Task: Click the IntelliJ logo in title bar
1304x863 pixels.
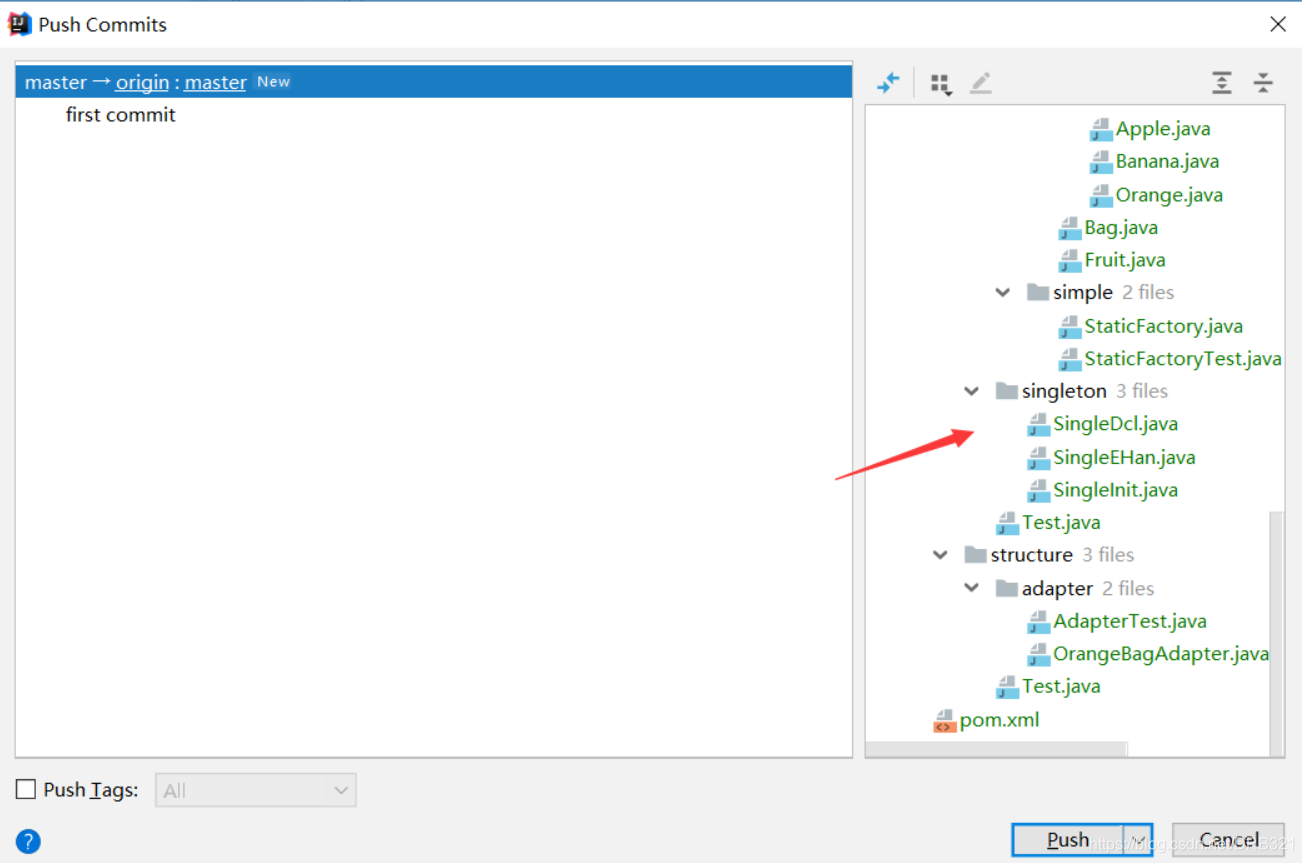Action: coord(19,24)
